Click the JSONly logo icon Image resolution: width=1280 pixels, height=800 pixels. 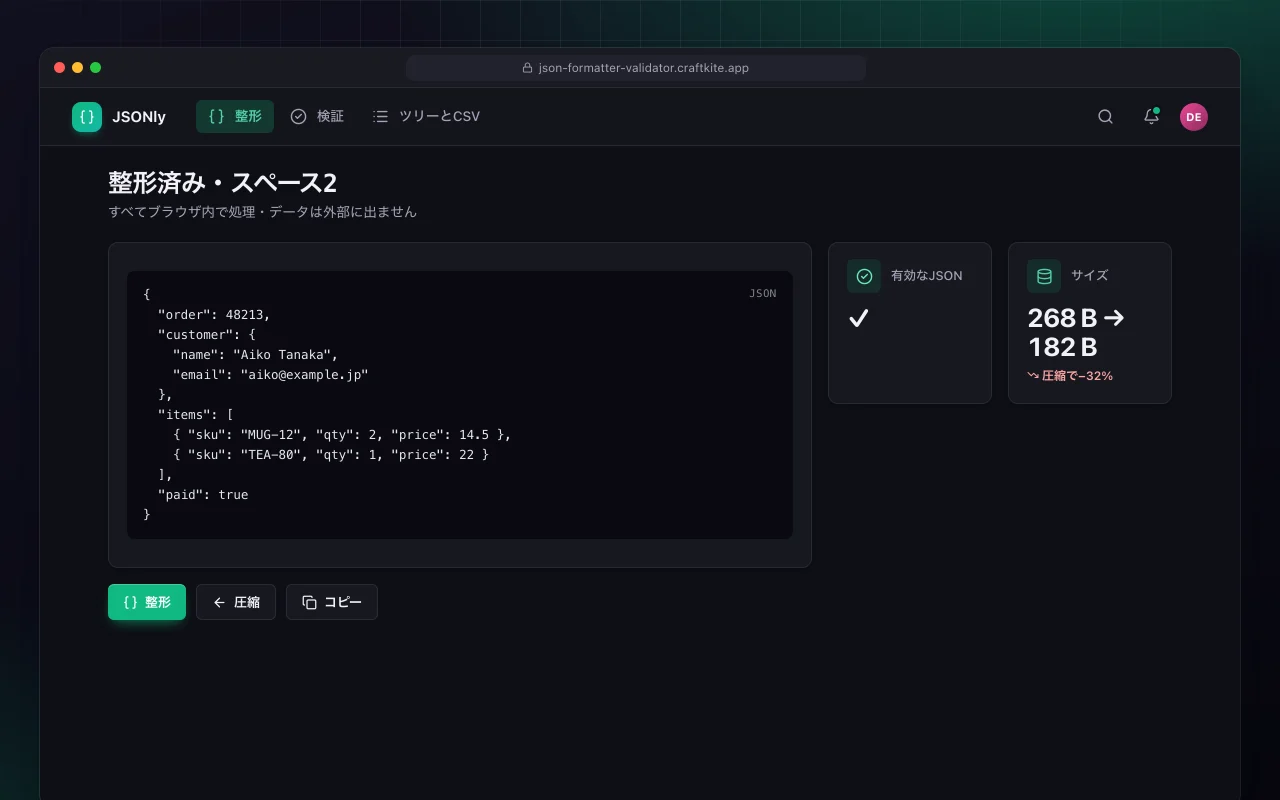pos(87,117)
